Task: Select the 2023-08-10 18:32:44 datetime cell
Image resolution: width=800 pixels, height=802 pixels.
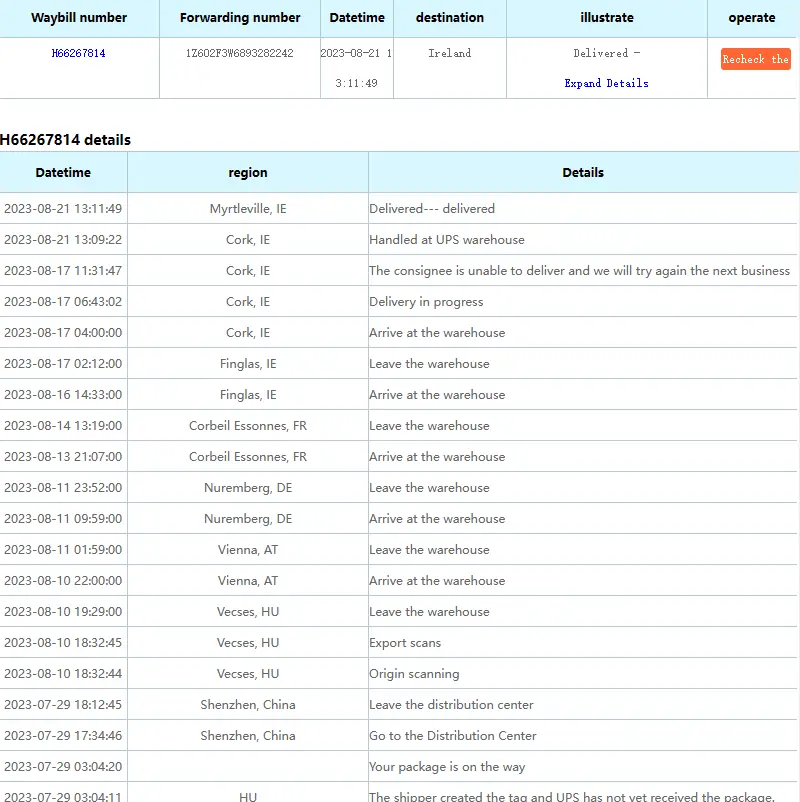Action: (63, 674)
